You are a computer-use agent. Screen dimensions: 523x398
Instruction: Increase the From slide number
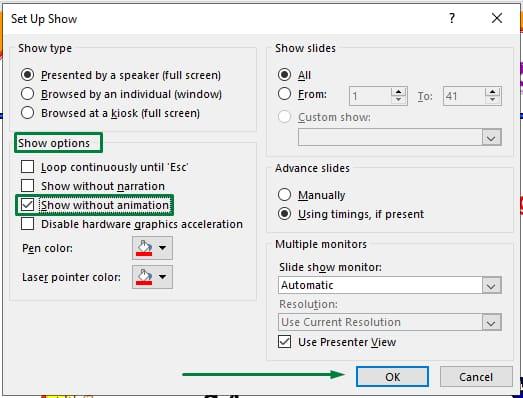click(399, 92)
